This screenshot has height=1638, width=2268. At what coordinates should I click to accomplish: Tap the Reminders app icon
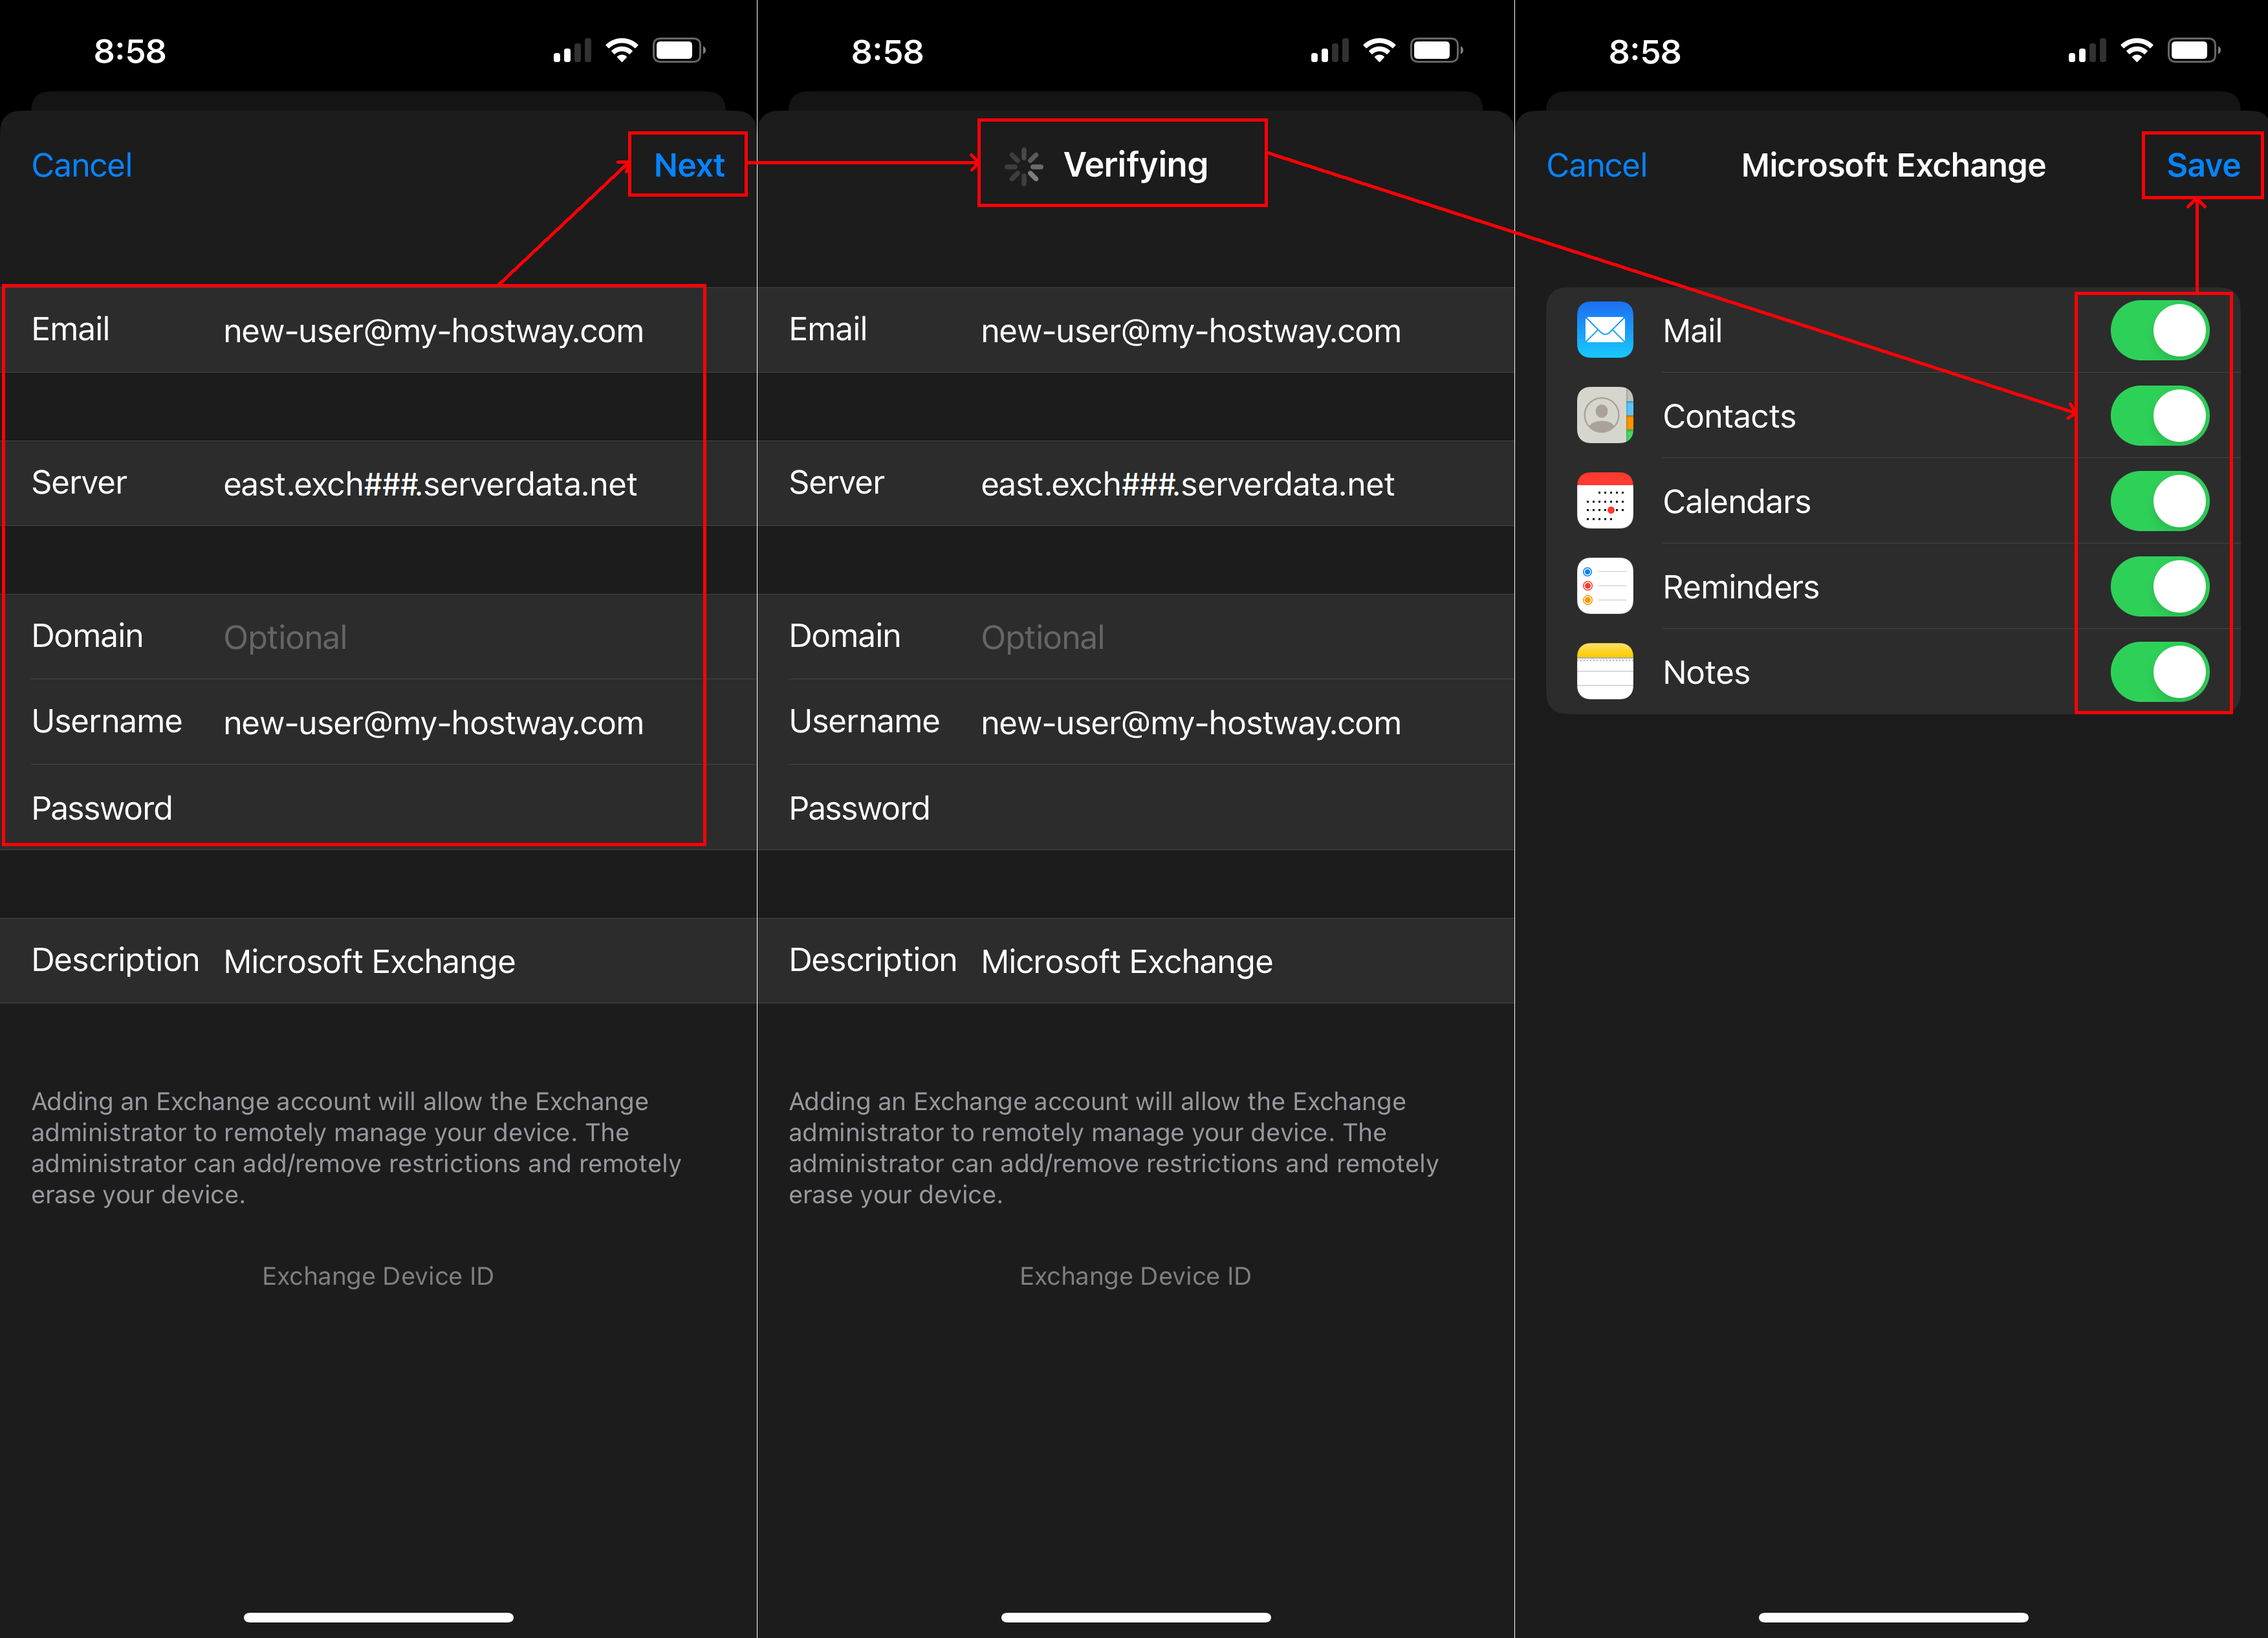(1606, 587)
